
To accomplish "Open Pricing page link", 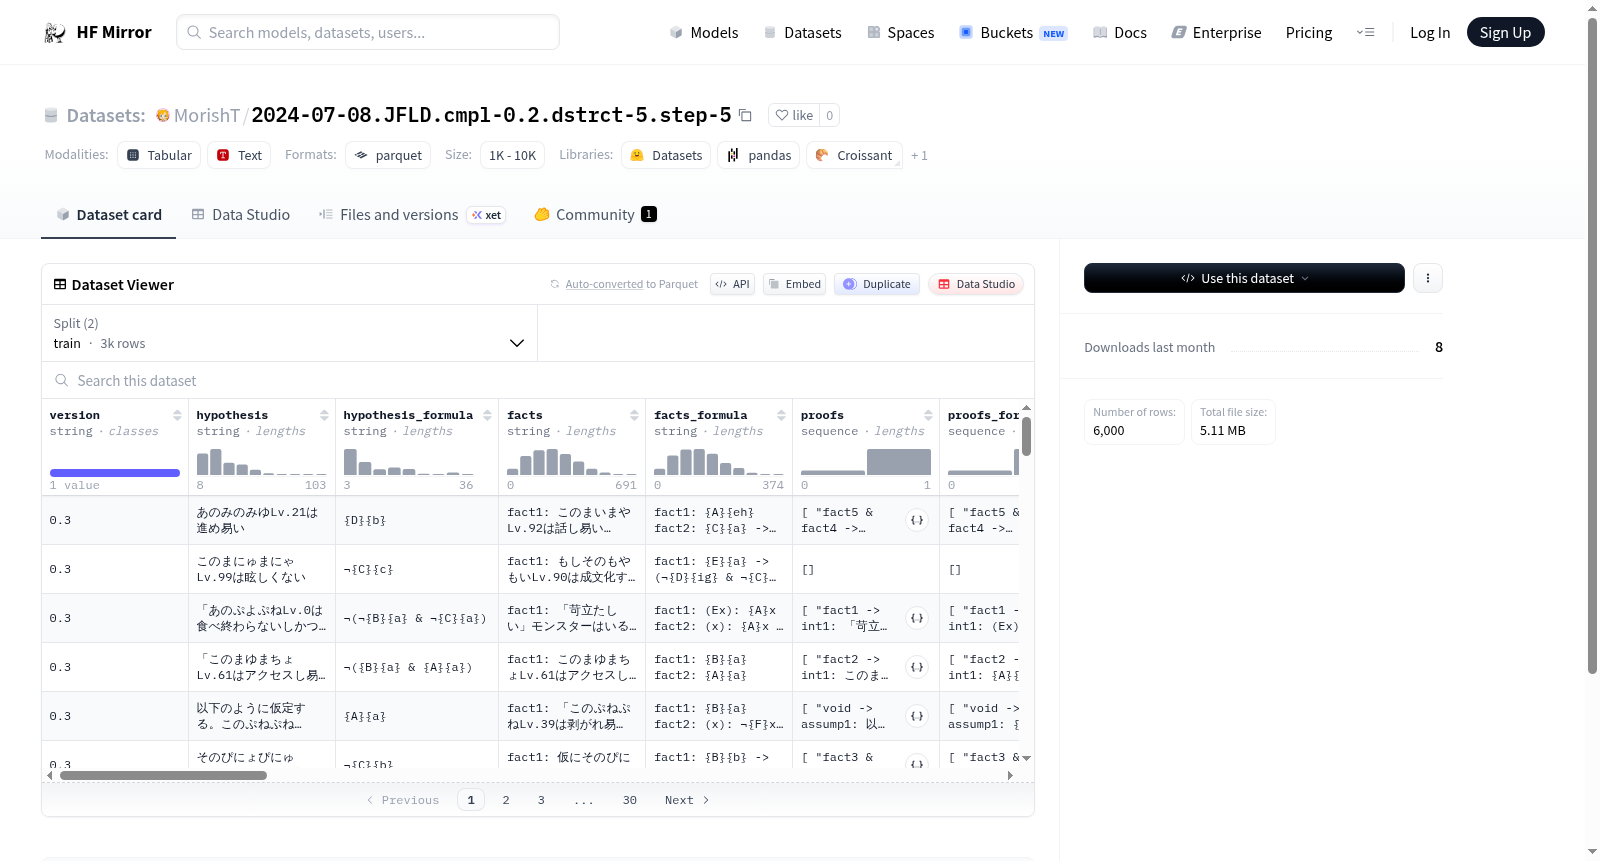I will (x=1309, y=32).
